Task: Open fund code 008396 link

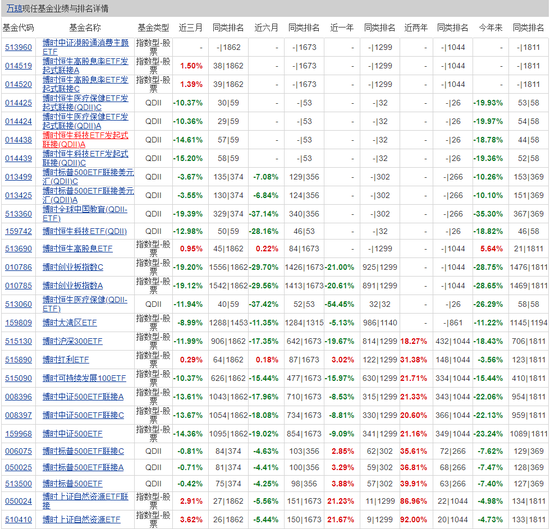Action: pos(19,397)
